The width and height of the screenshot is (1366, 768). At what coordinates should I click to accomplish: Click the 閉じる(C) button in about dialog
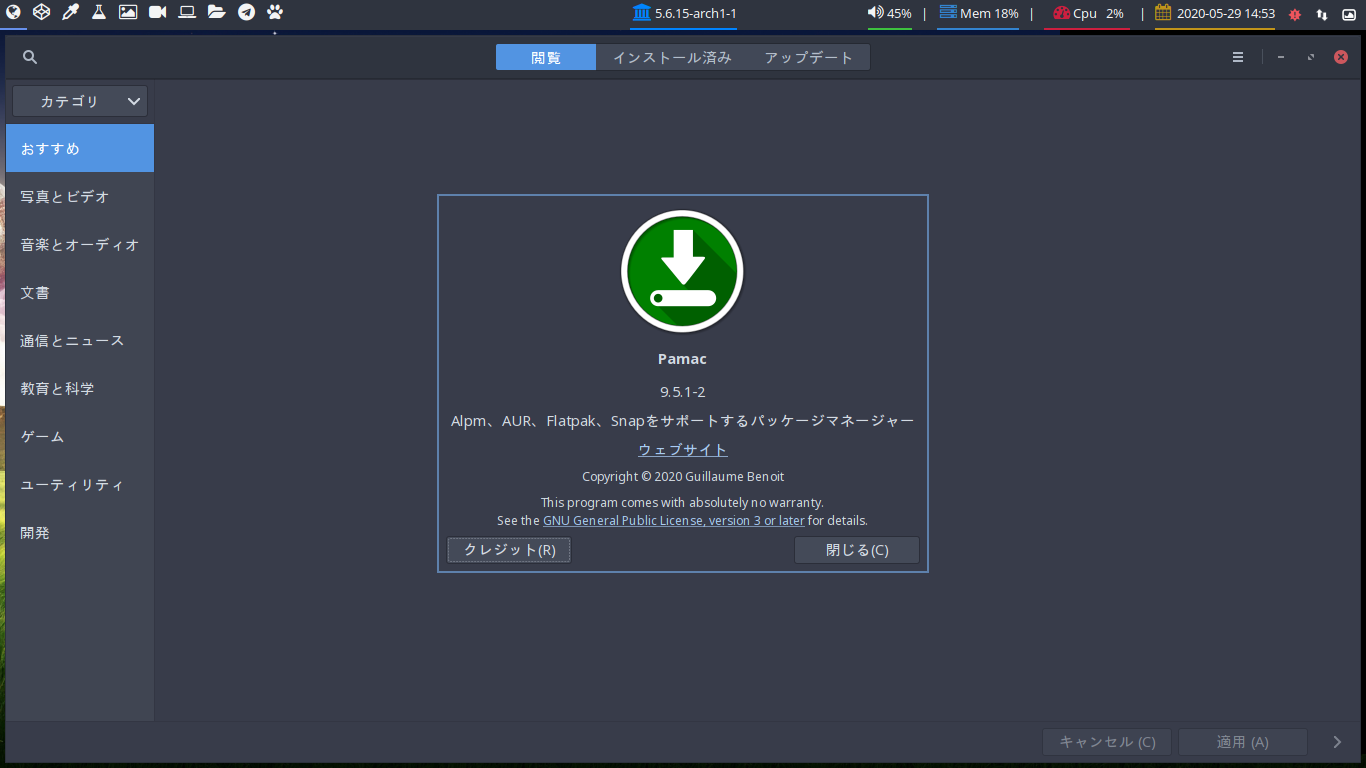click(857, 550)
